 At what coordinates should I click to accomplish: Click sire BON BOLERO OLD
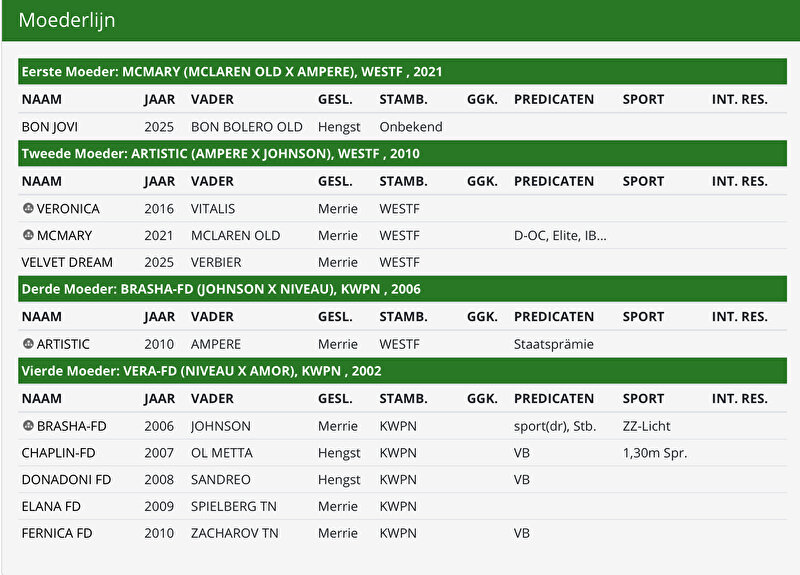coord(246,127)
